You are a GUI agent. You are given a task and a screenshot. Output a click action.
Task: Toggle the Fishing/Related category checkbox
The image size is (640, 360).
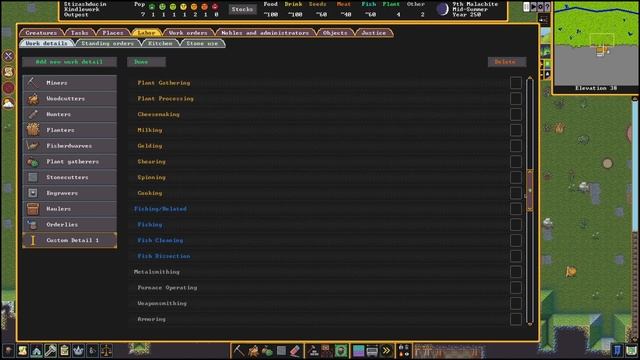pyautogui.click(x=516, y=209)
